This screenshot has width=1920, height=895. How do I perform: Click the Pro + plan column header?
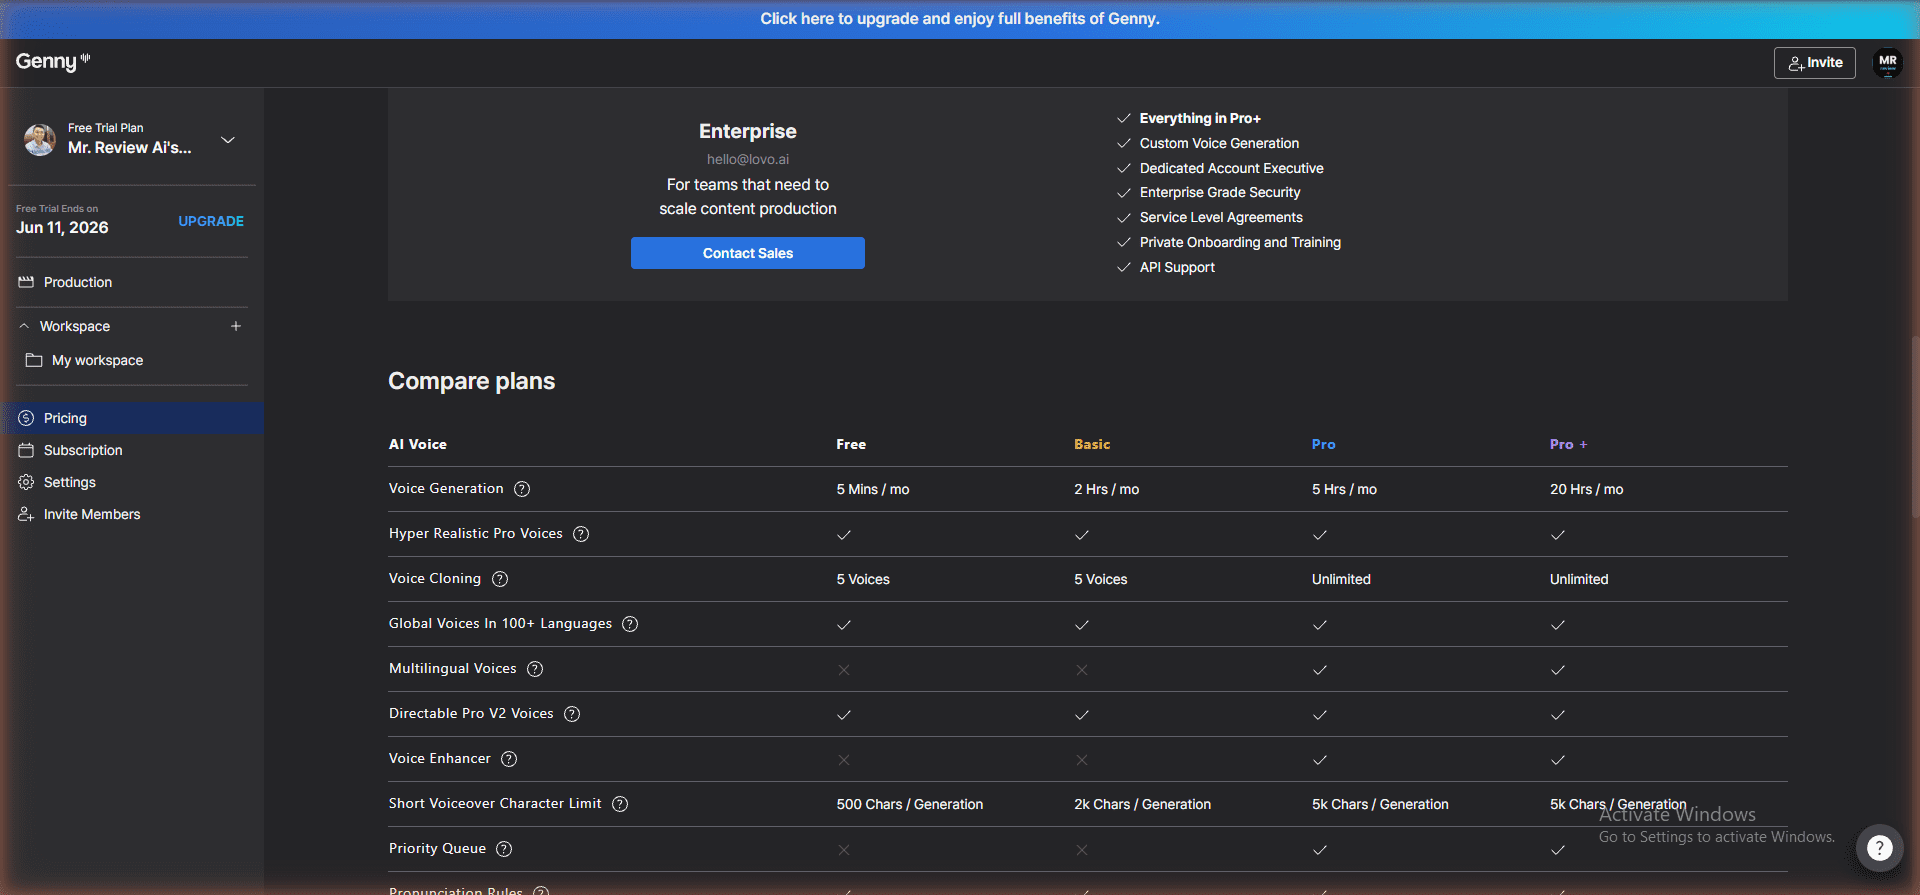pos(1568,444)
